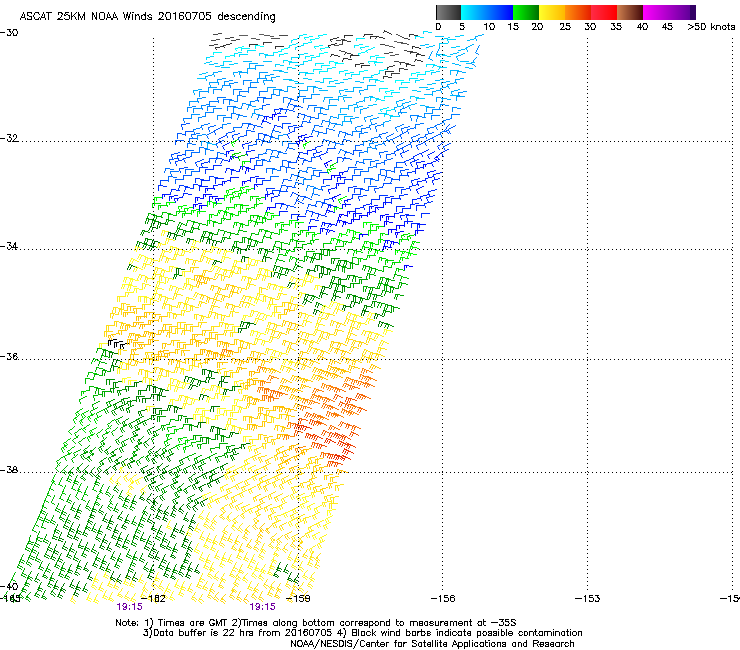The width and height of the screenshot is (740, 650).
Task: Click the latitude label '-40'
Action: coord(9,586)
